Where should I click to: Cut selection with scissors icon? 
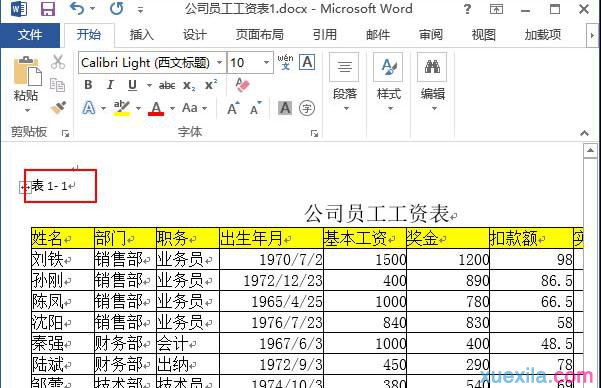pyautogui.click(x=58, y=62)
